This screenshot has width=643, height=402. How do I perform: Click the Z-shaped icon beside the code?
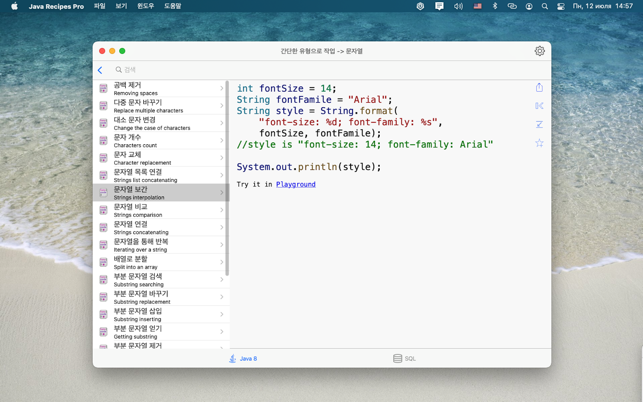(x=539, y=124)
